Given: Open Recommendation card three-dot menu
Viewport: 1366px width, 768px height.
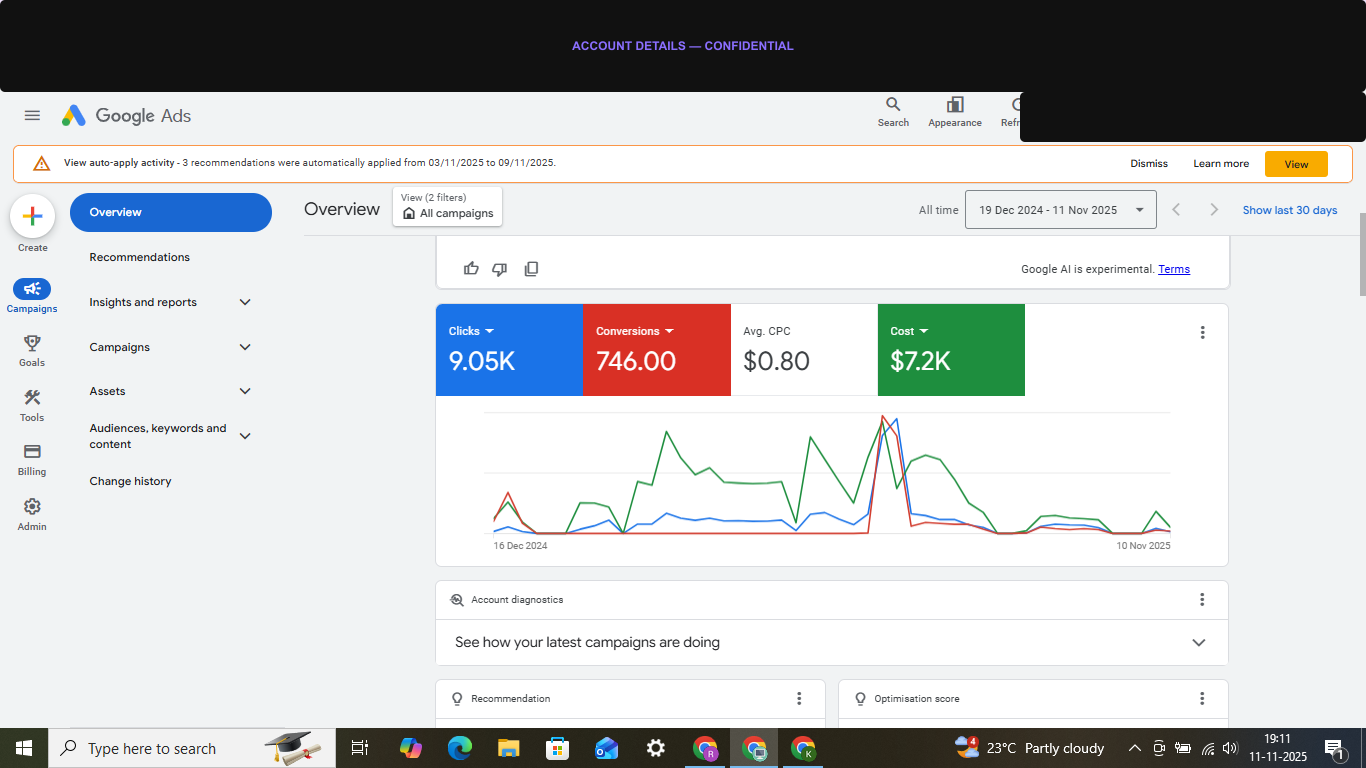Looking at the screenshot, I should click(799, 698).
